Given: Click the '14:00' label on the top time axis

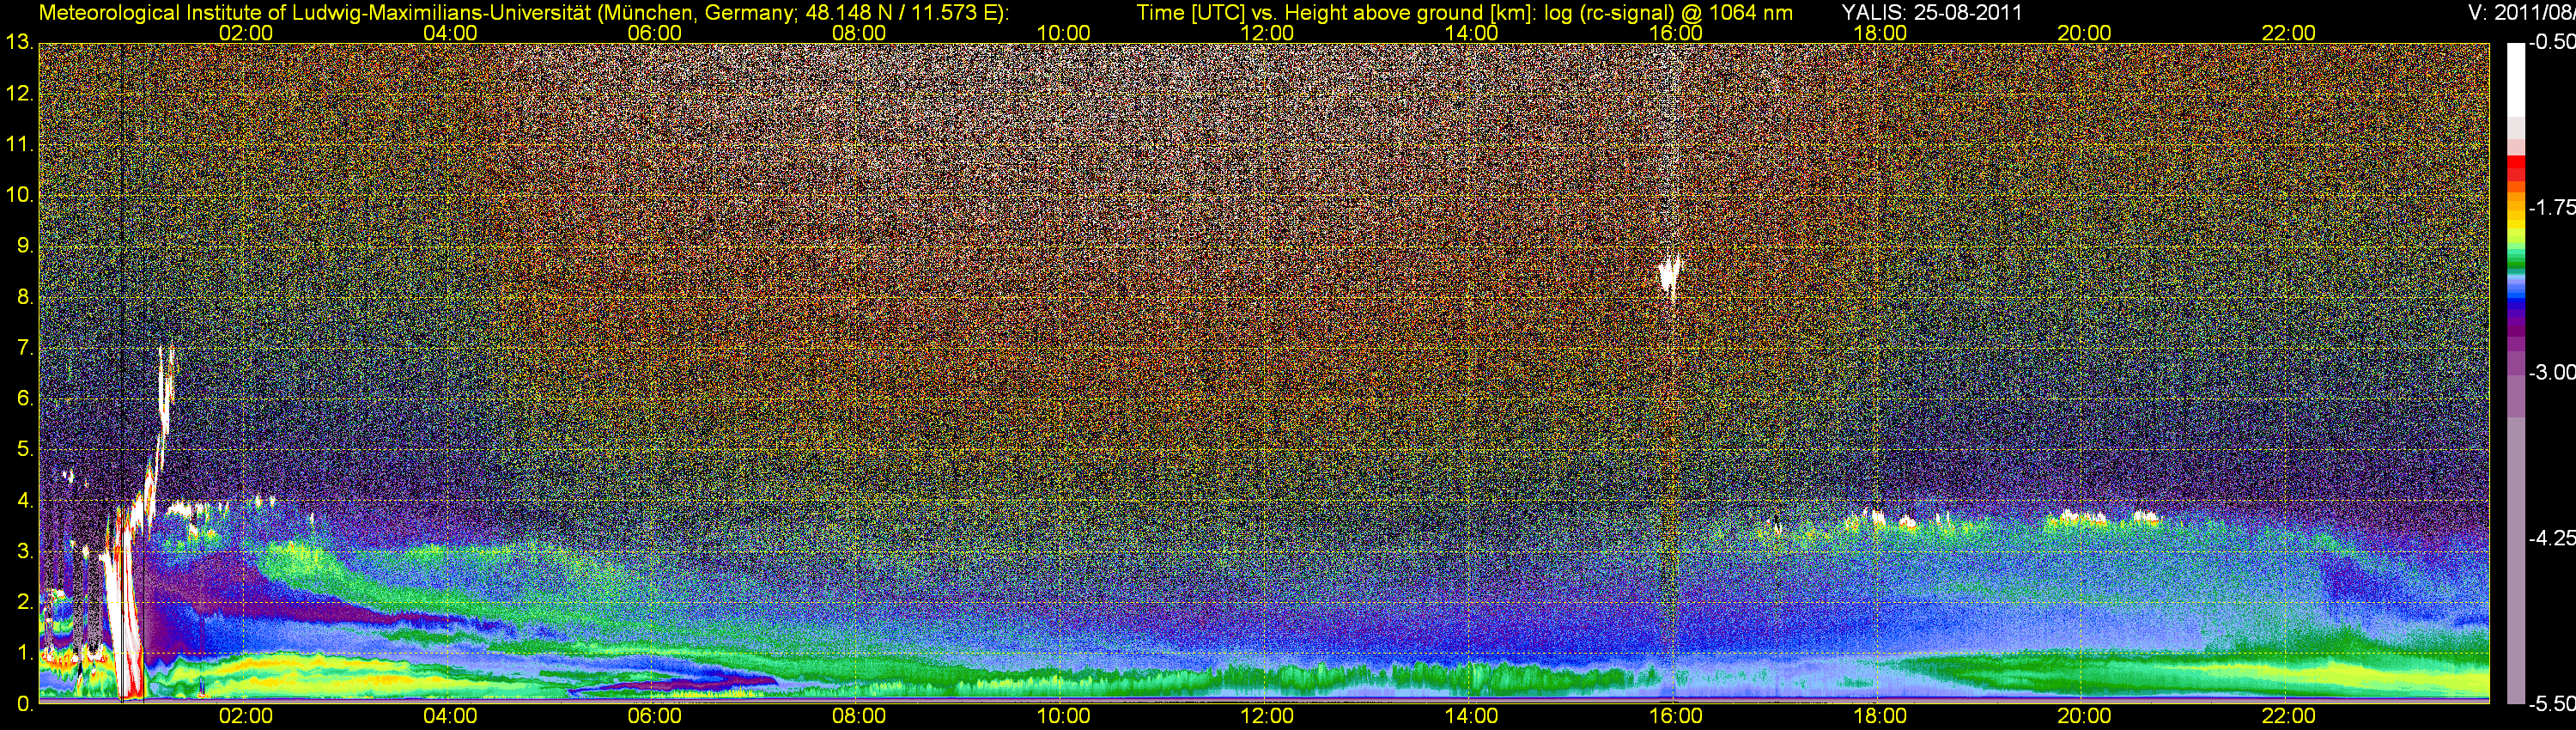Looking at the screenshot, I should coord(1472,33).
